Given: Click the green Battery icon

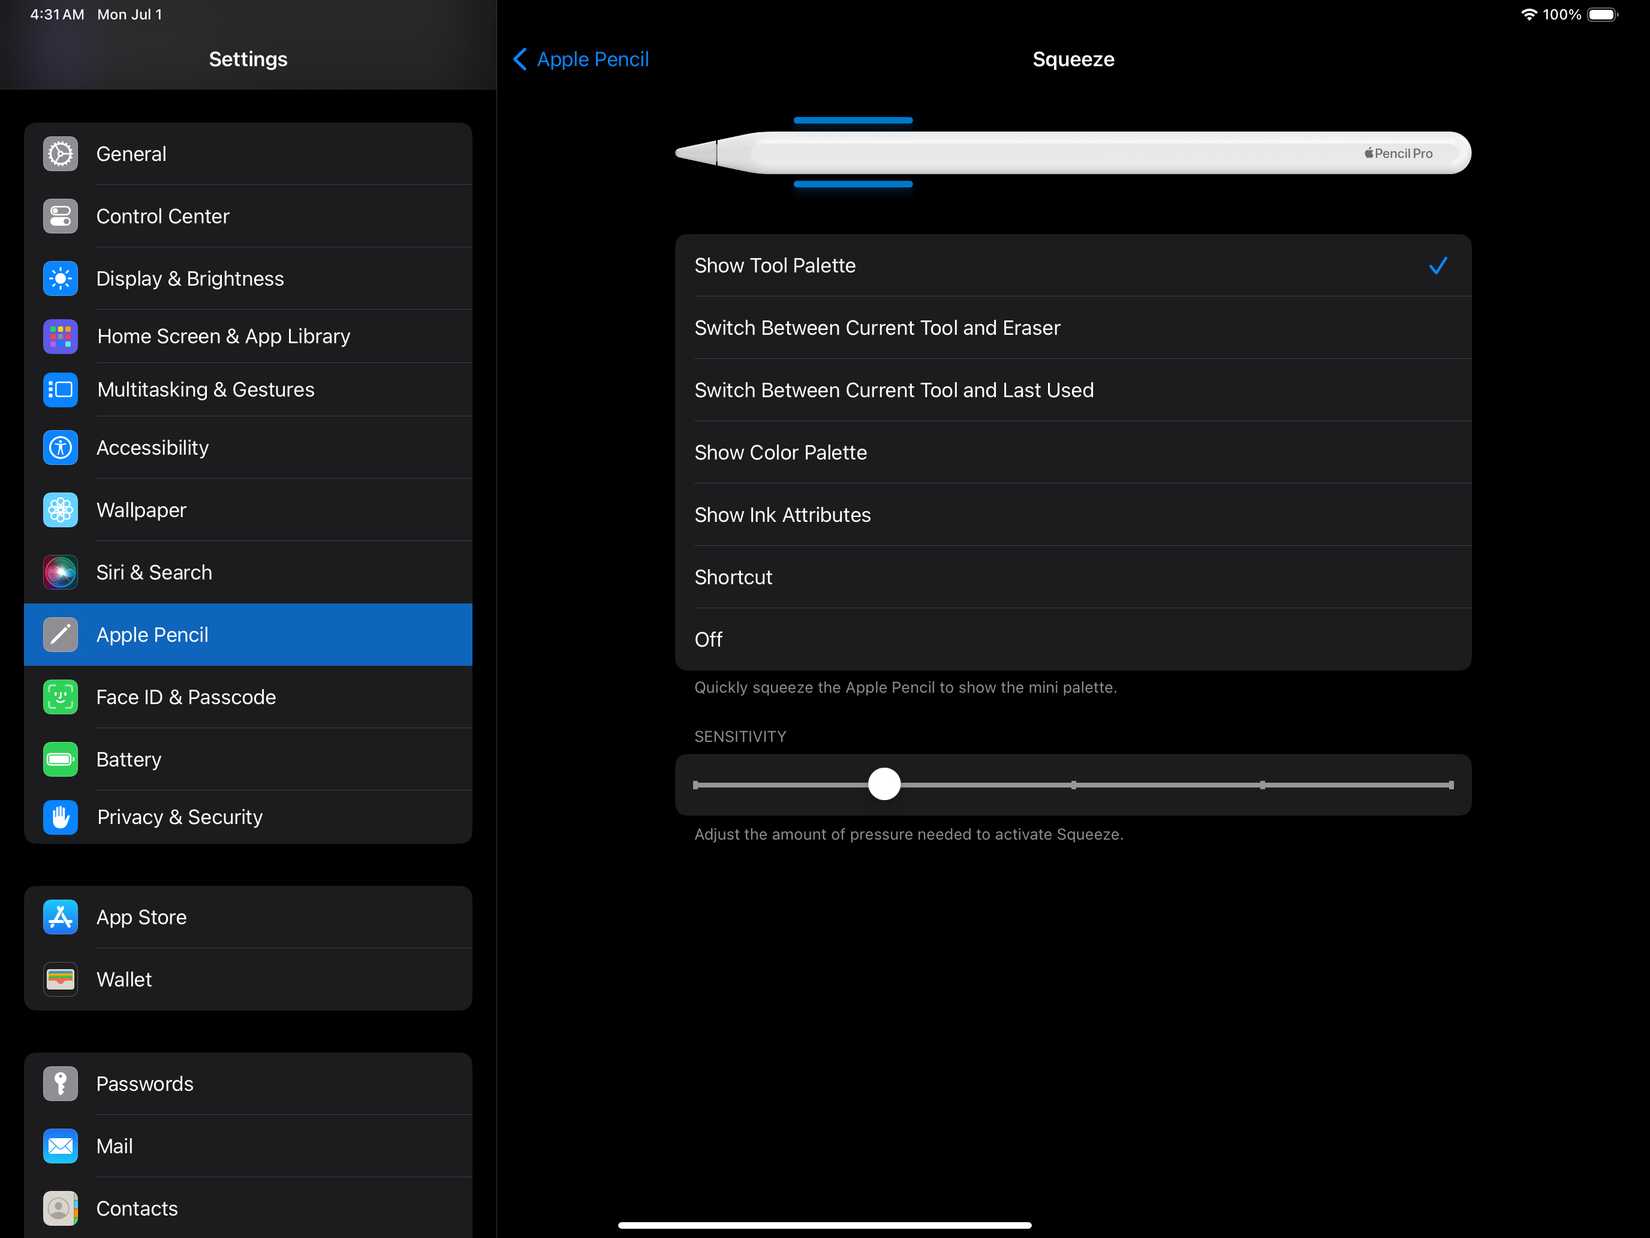Looking at the screenshot, I should pos(61,759).
